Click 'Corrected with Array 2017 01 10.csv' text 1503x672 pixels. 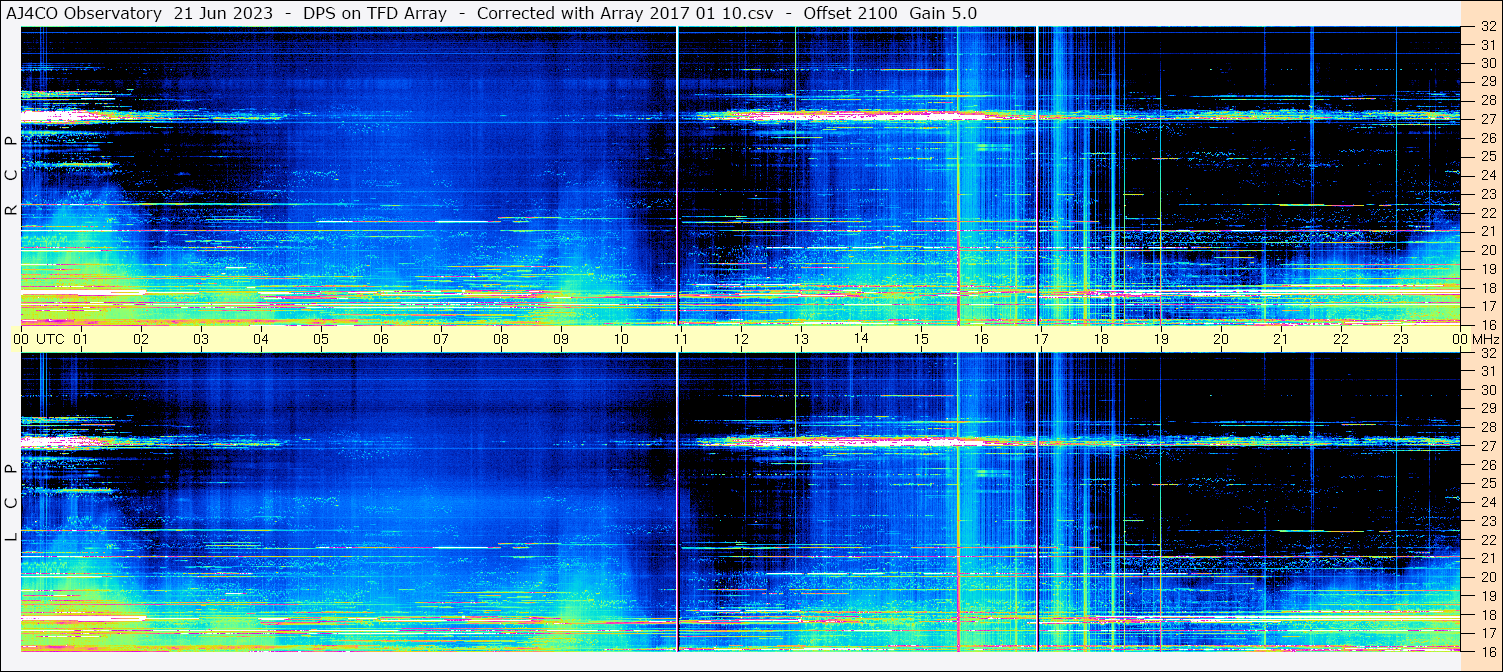[x=625, y=13]
